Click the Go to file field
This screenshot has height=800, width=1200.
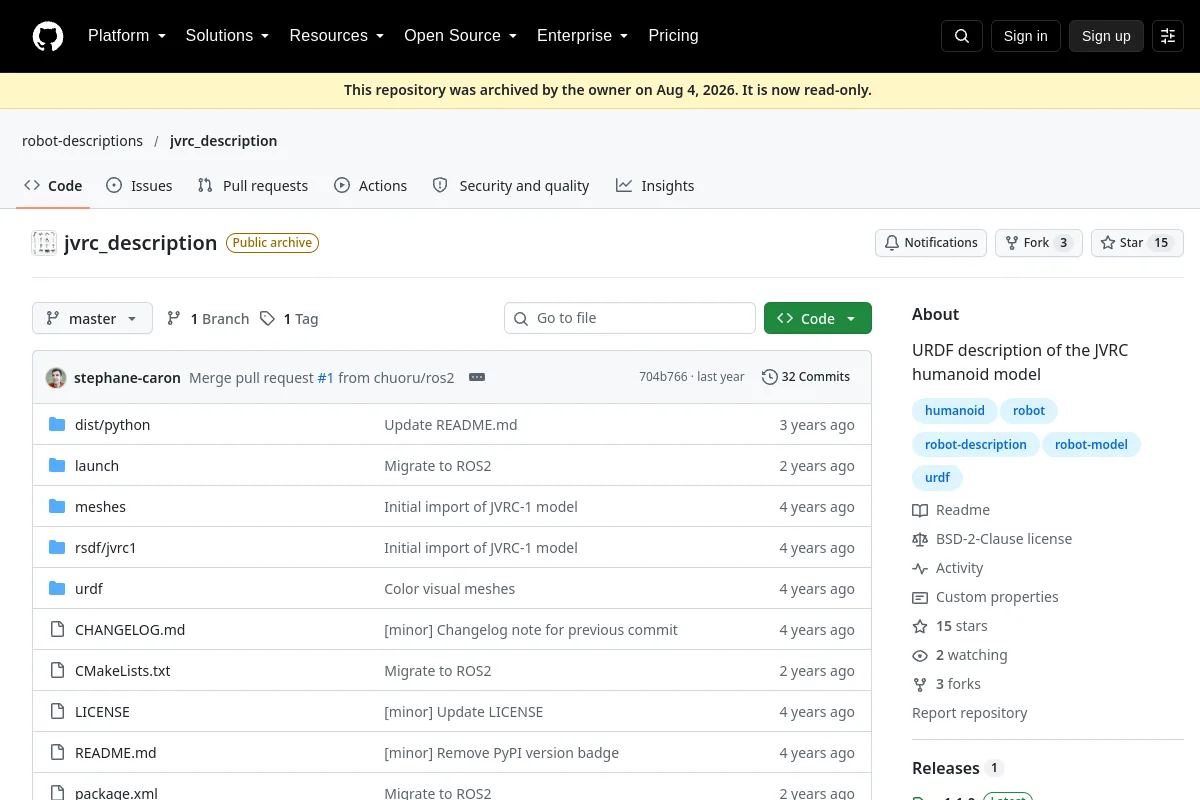click(630, 318)
